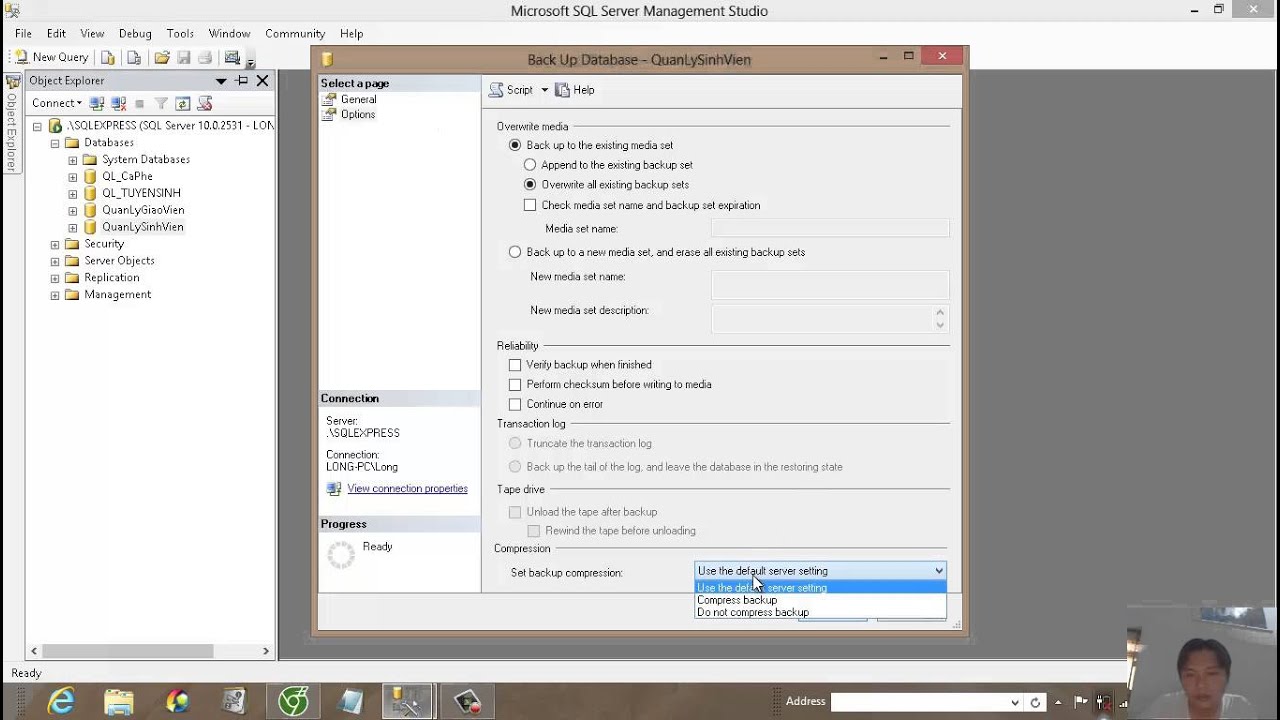Click the Filter funnel icon in Object Explorer

(161, 103)
